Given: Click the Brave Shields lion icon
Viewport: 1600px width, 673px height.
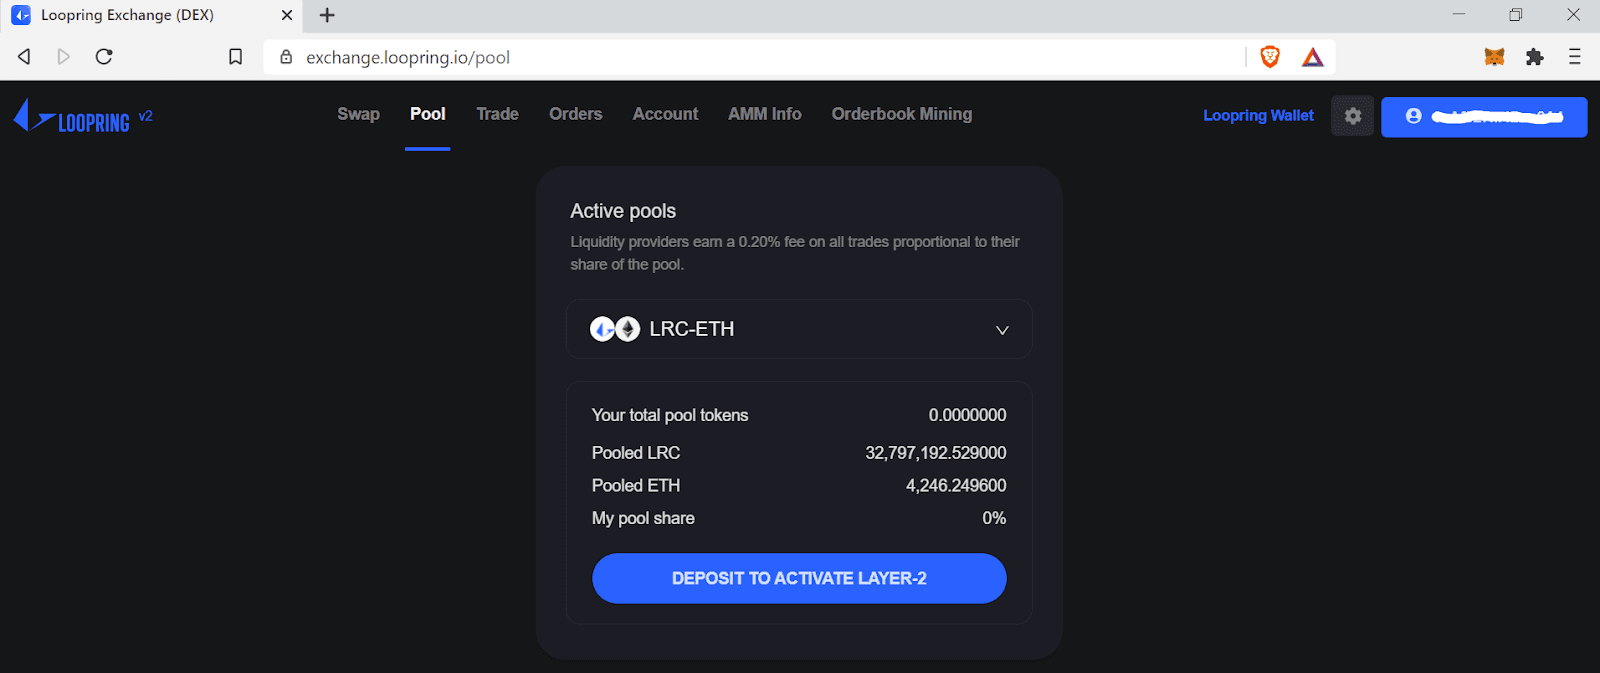Looking at the screenshot, I should 1270,57.
